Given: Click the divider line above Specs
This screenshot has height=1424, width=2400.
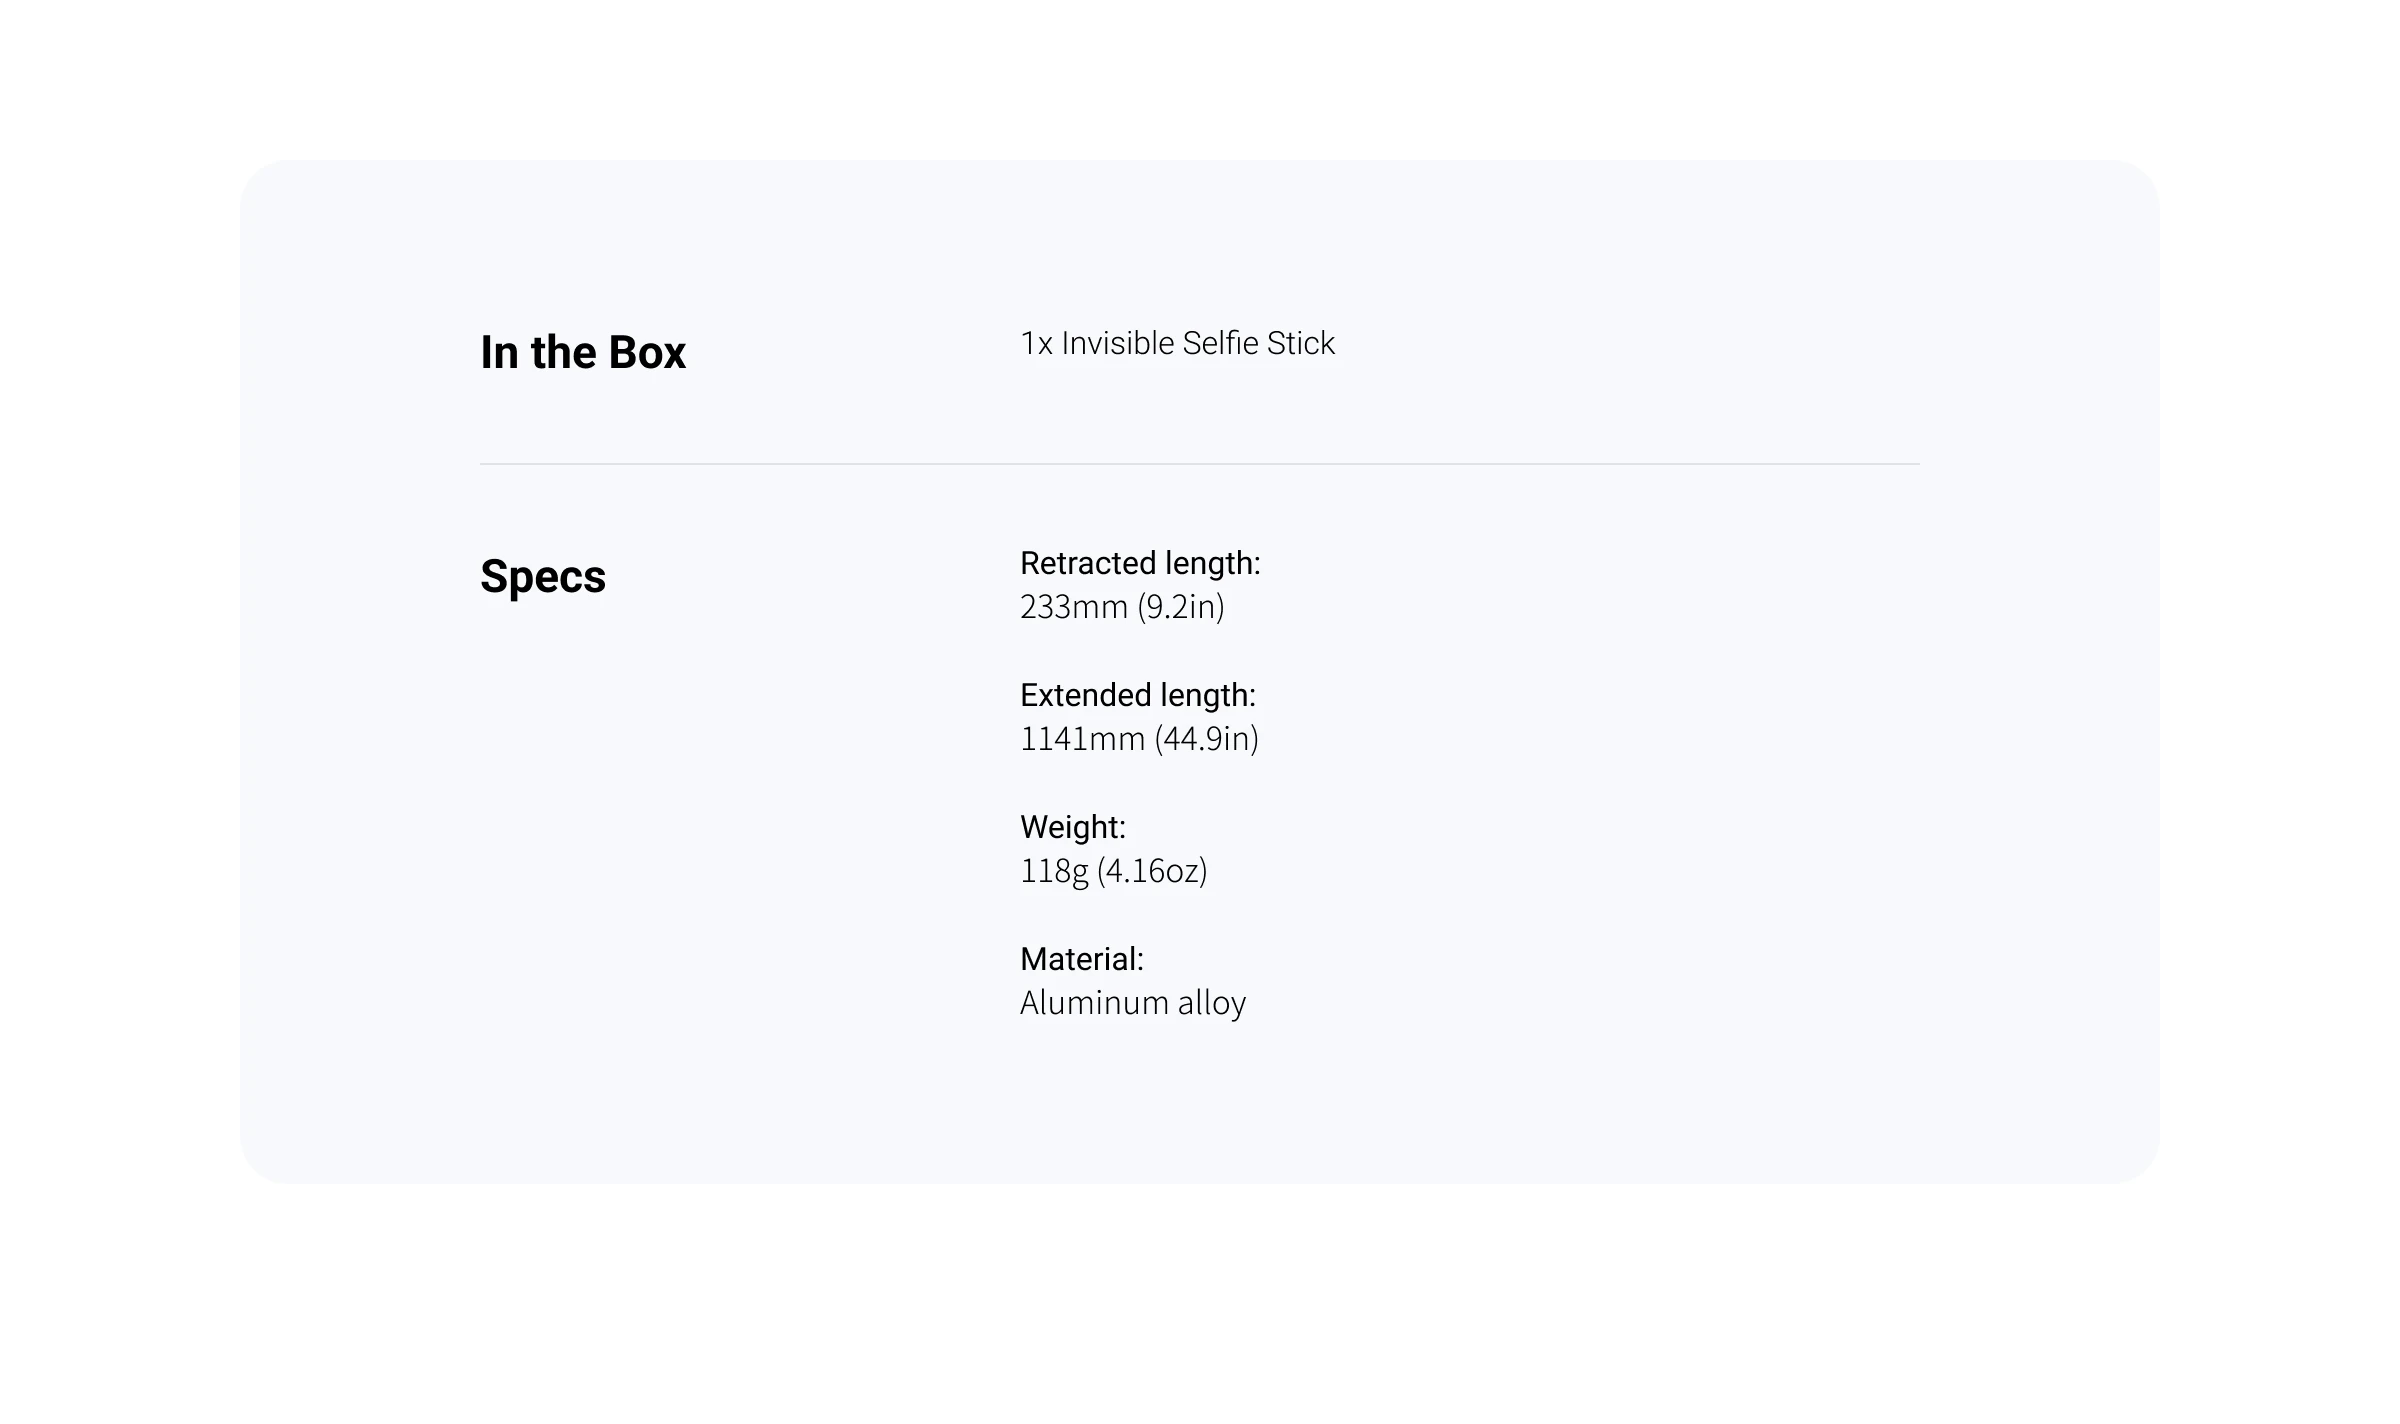Looking at the screenshot, I should click(1200, 464).
